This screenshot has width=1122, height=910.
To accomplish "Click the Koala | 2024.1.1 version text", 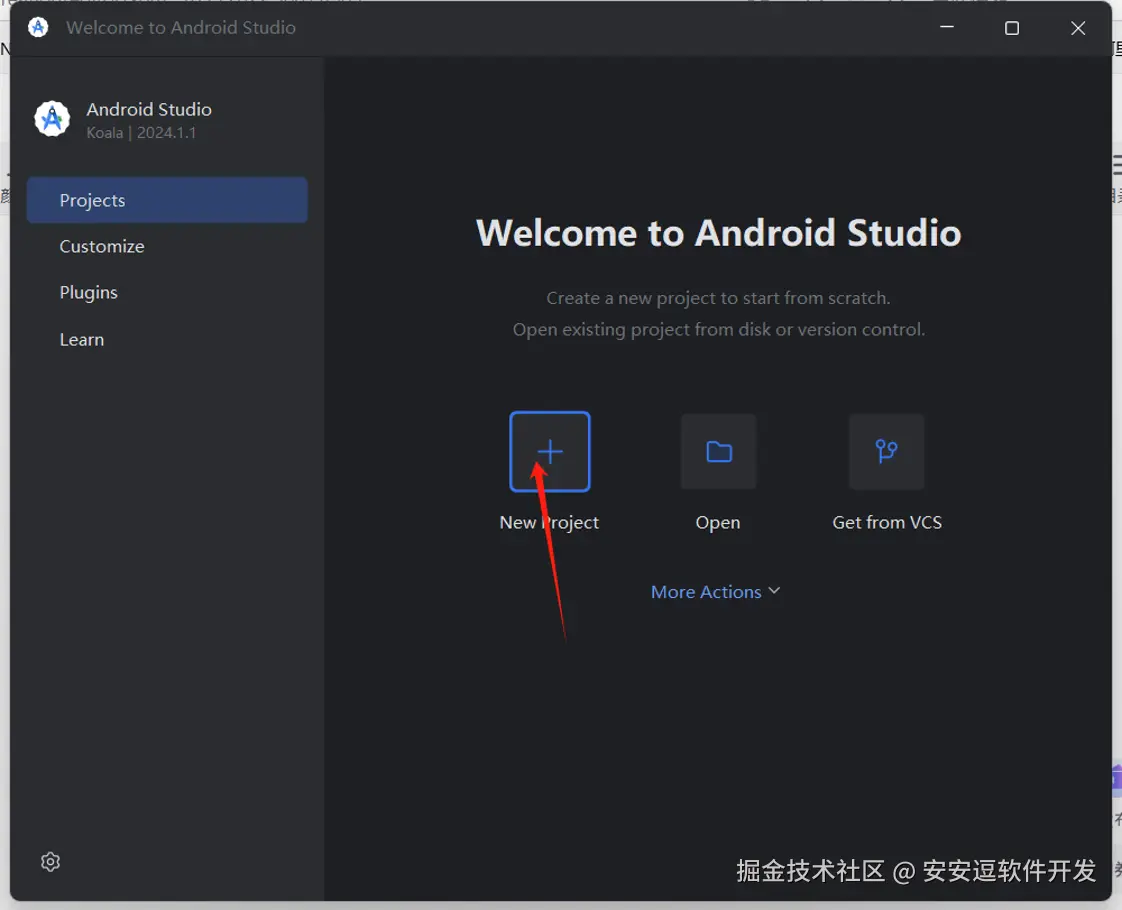I will click(x=141, y=132).
